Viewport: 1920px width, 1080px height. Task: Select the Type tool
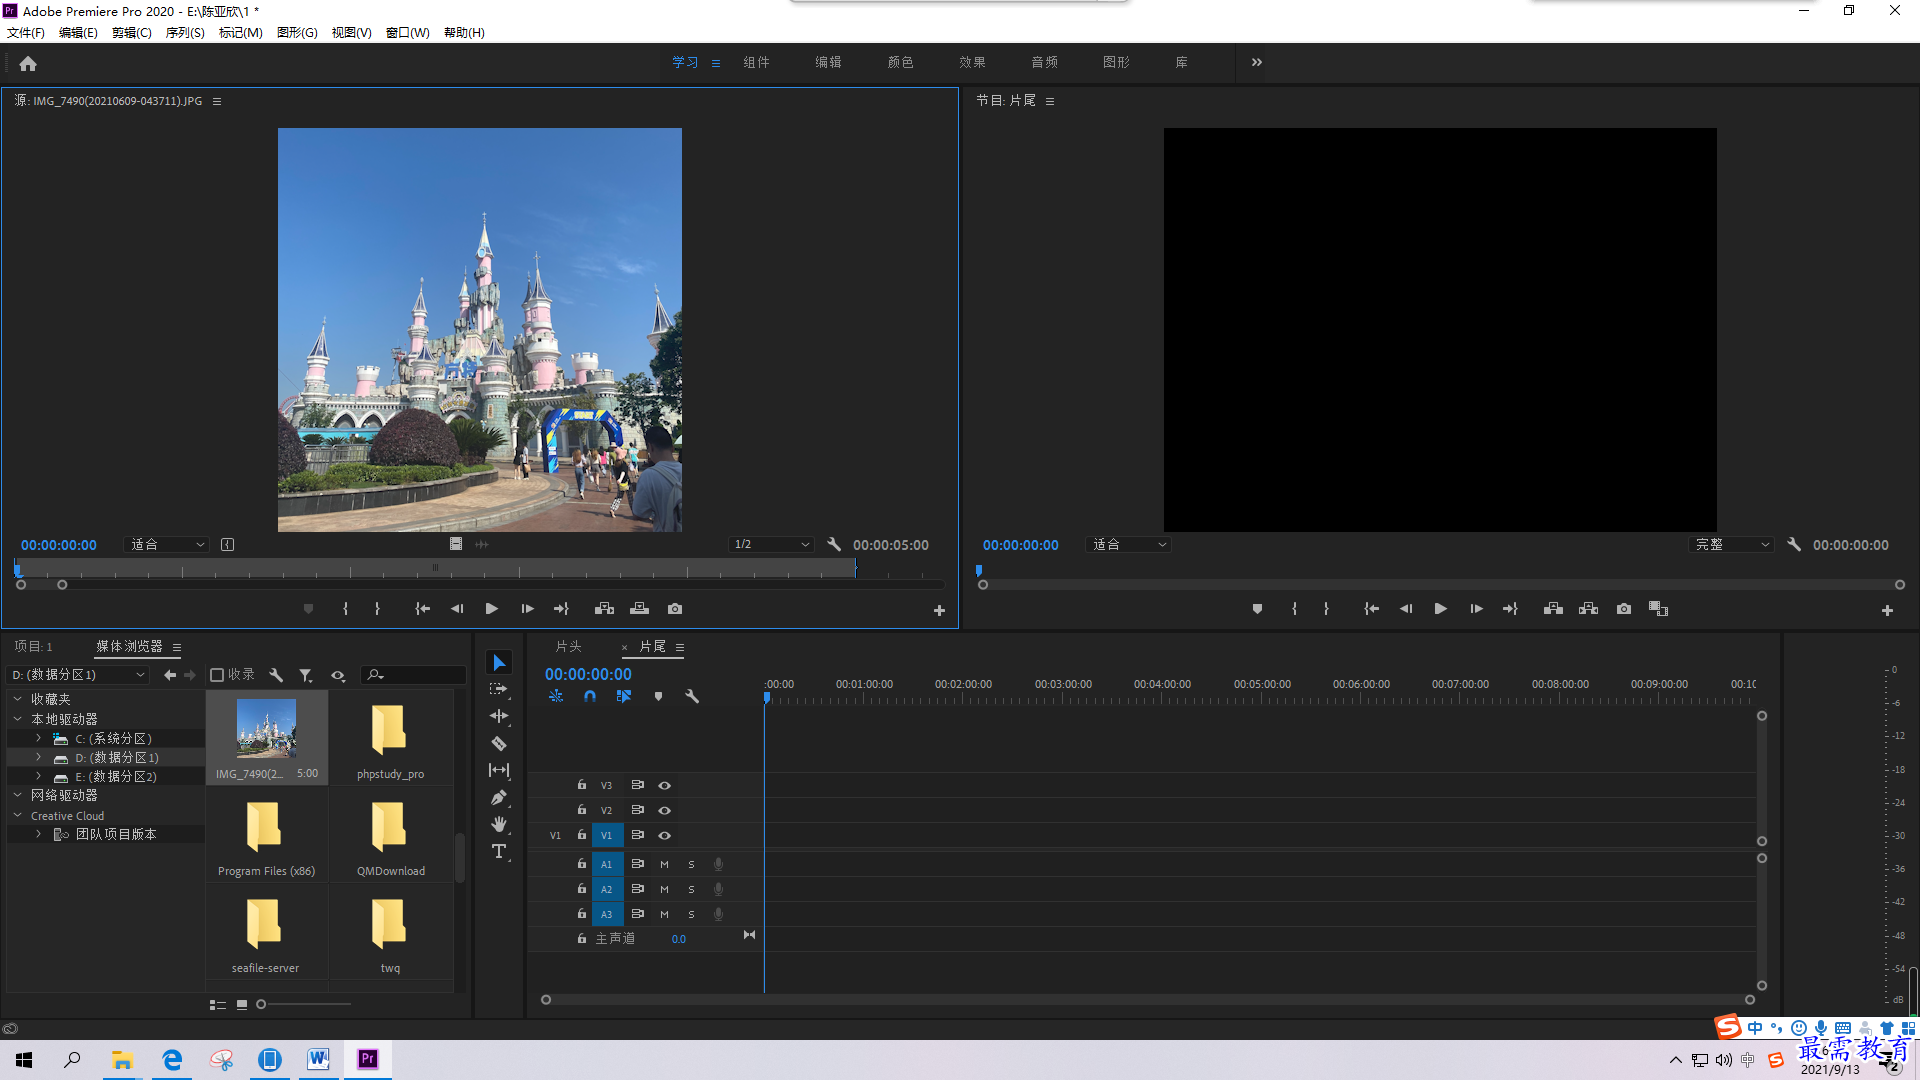499,851
